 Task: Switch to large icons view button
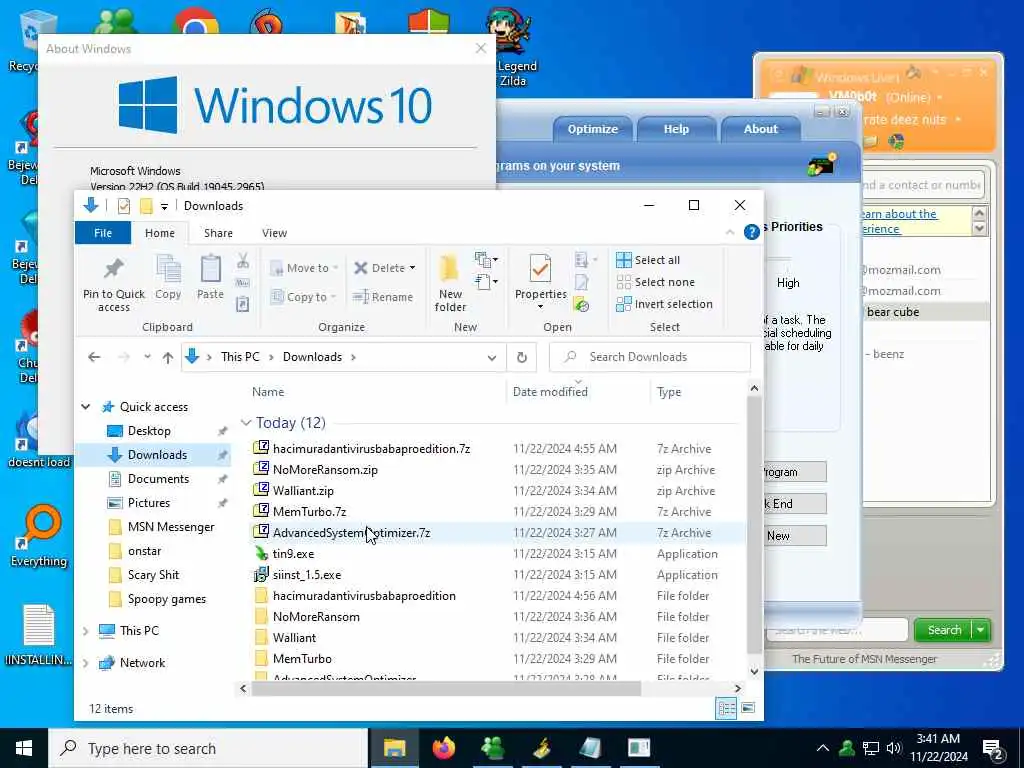point(748,708)
